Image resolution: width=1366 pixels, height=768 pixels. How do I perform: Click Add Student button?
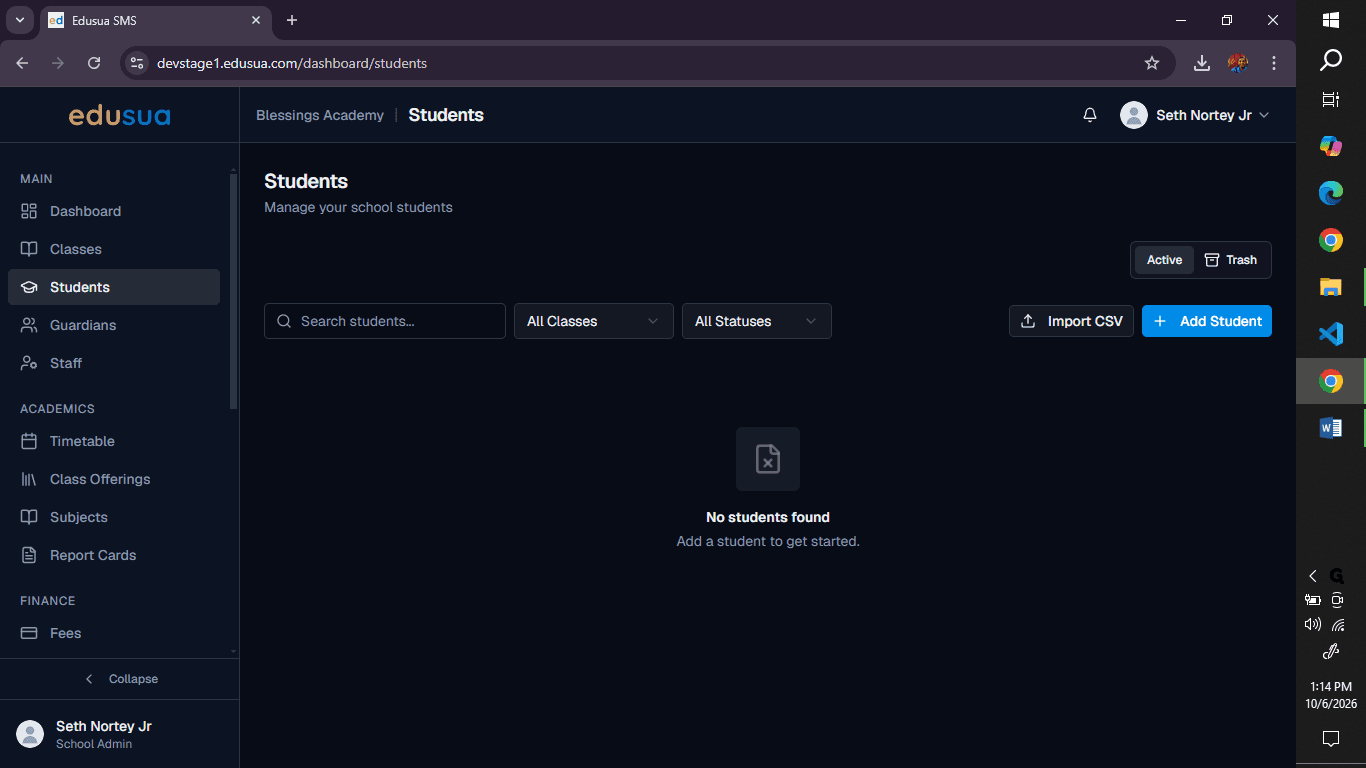click(1207, 321)
